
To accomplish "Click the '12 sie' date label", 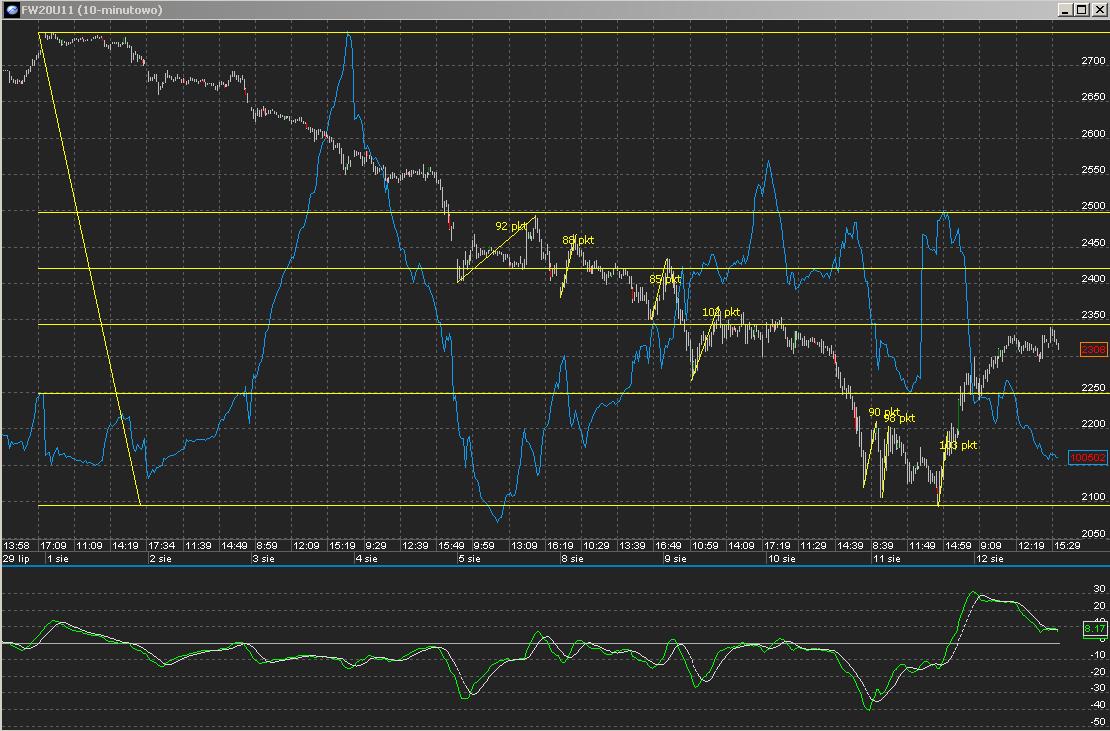I will 990,559.
